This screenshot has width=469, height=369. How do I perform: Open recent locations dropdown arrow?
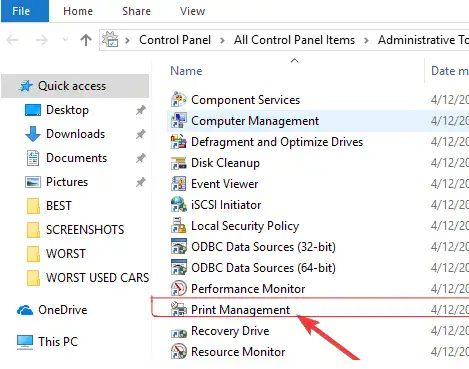65,40
